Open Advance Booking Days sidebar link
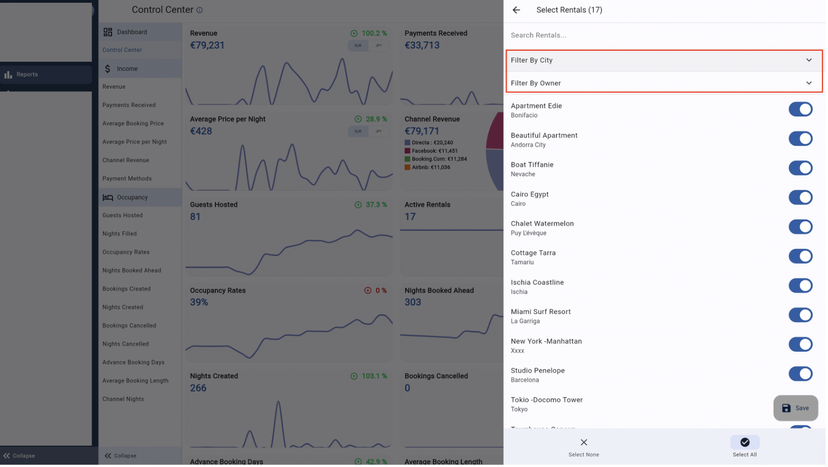 pos(134,363)
